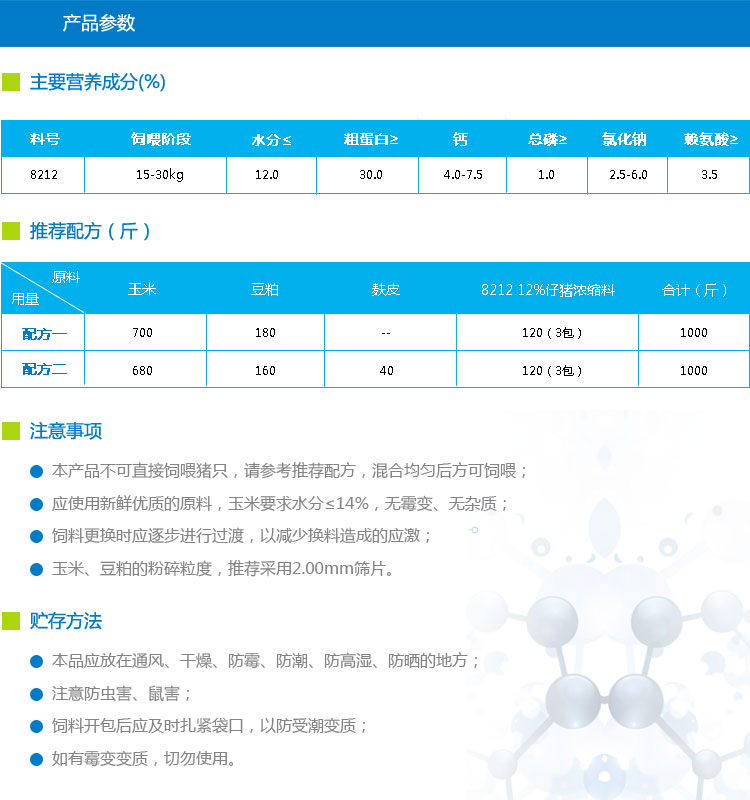This screenshot has height=800, width=750.
Task: Click the 赖氨酸≥ column header
Action: 710,139
